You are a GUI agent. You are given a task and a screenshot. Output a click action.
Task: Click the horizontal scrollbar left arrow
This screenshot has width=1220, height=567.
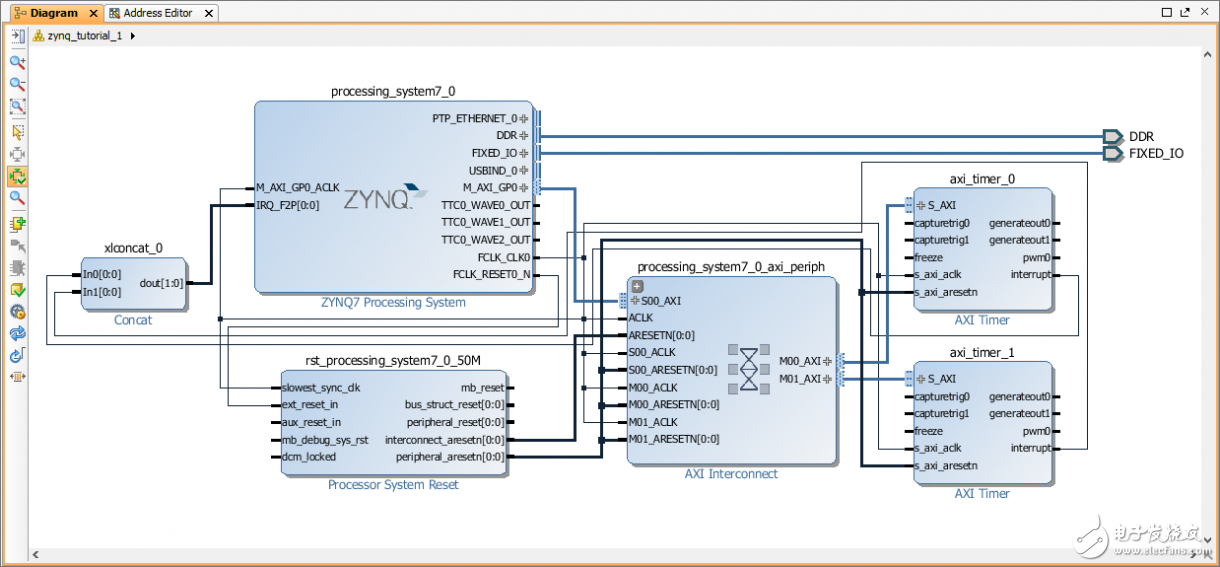coord(35,552)
